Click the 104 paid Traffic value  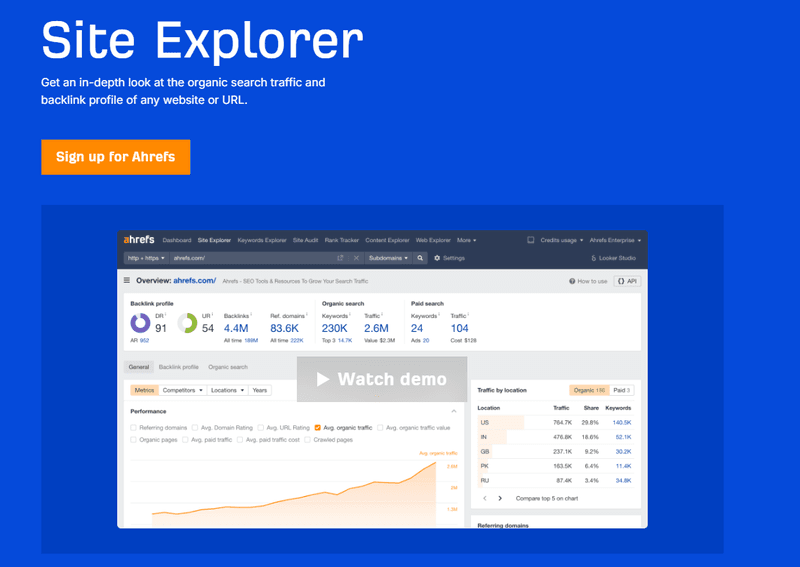pyautogui.click(x=459, y=328)
